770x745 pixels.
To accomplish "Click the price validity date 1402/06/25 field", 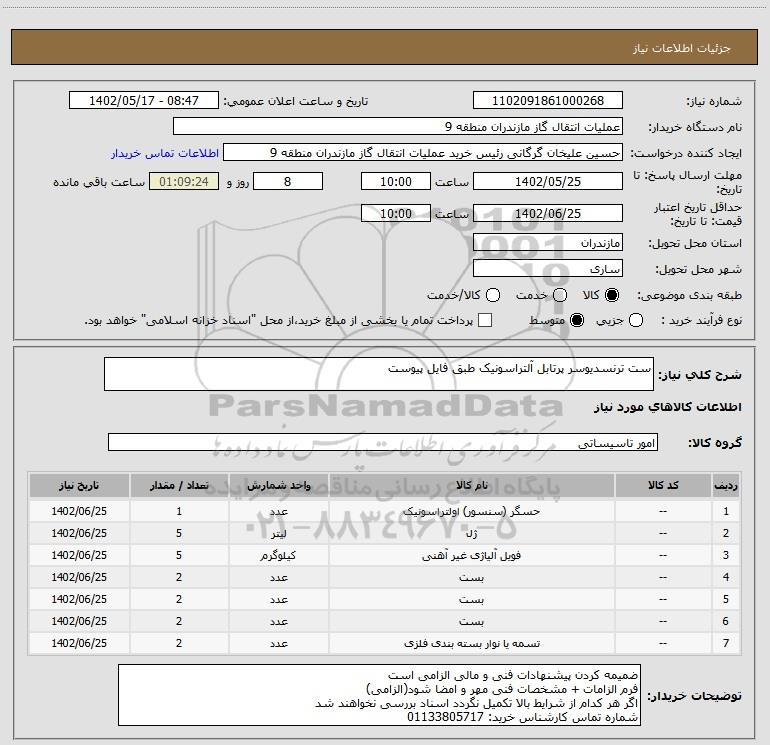I will coord(548,213).
